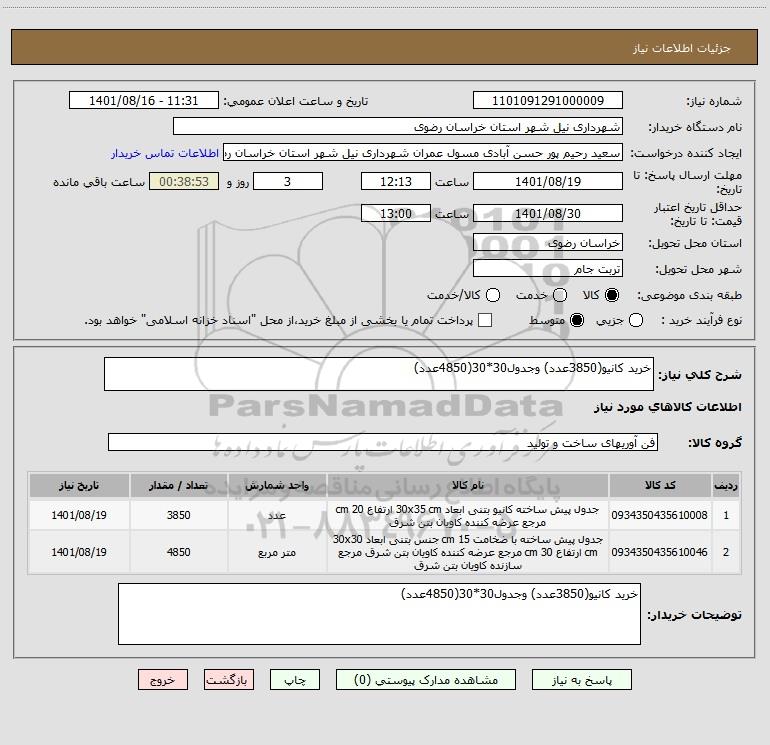Click the تعداد / مقدار column header
The width and height of the screenshot is (770, 745).
coord(178,485)
